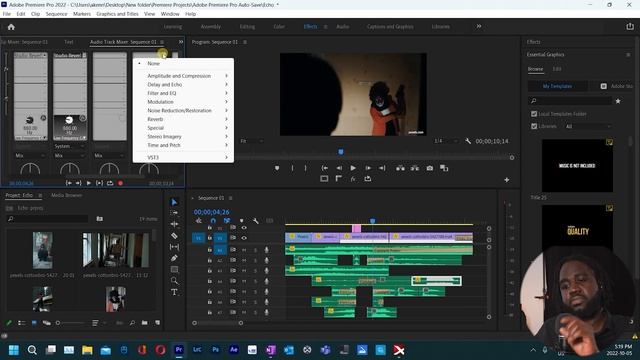The width and height of the screenshot is (640, 360).
Task: Open playback resolution 1/4 dropdown
Action: pos(446,141)
